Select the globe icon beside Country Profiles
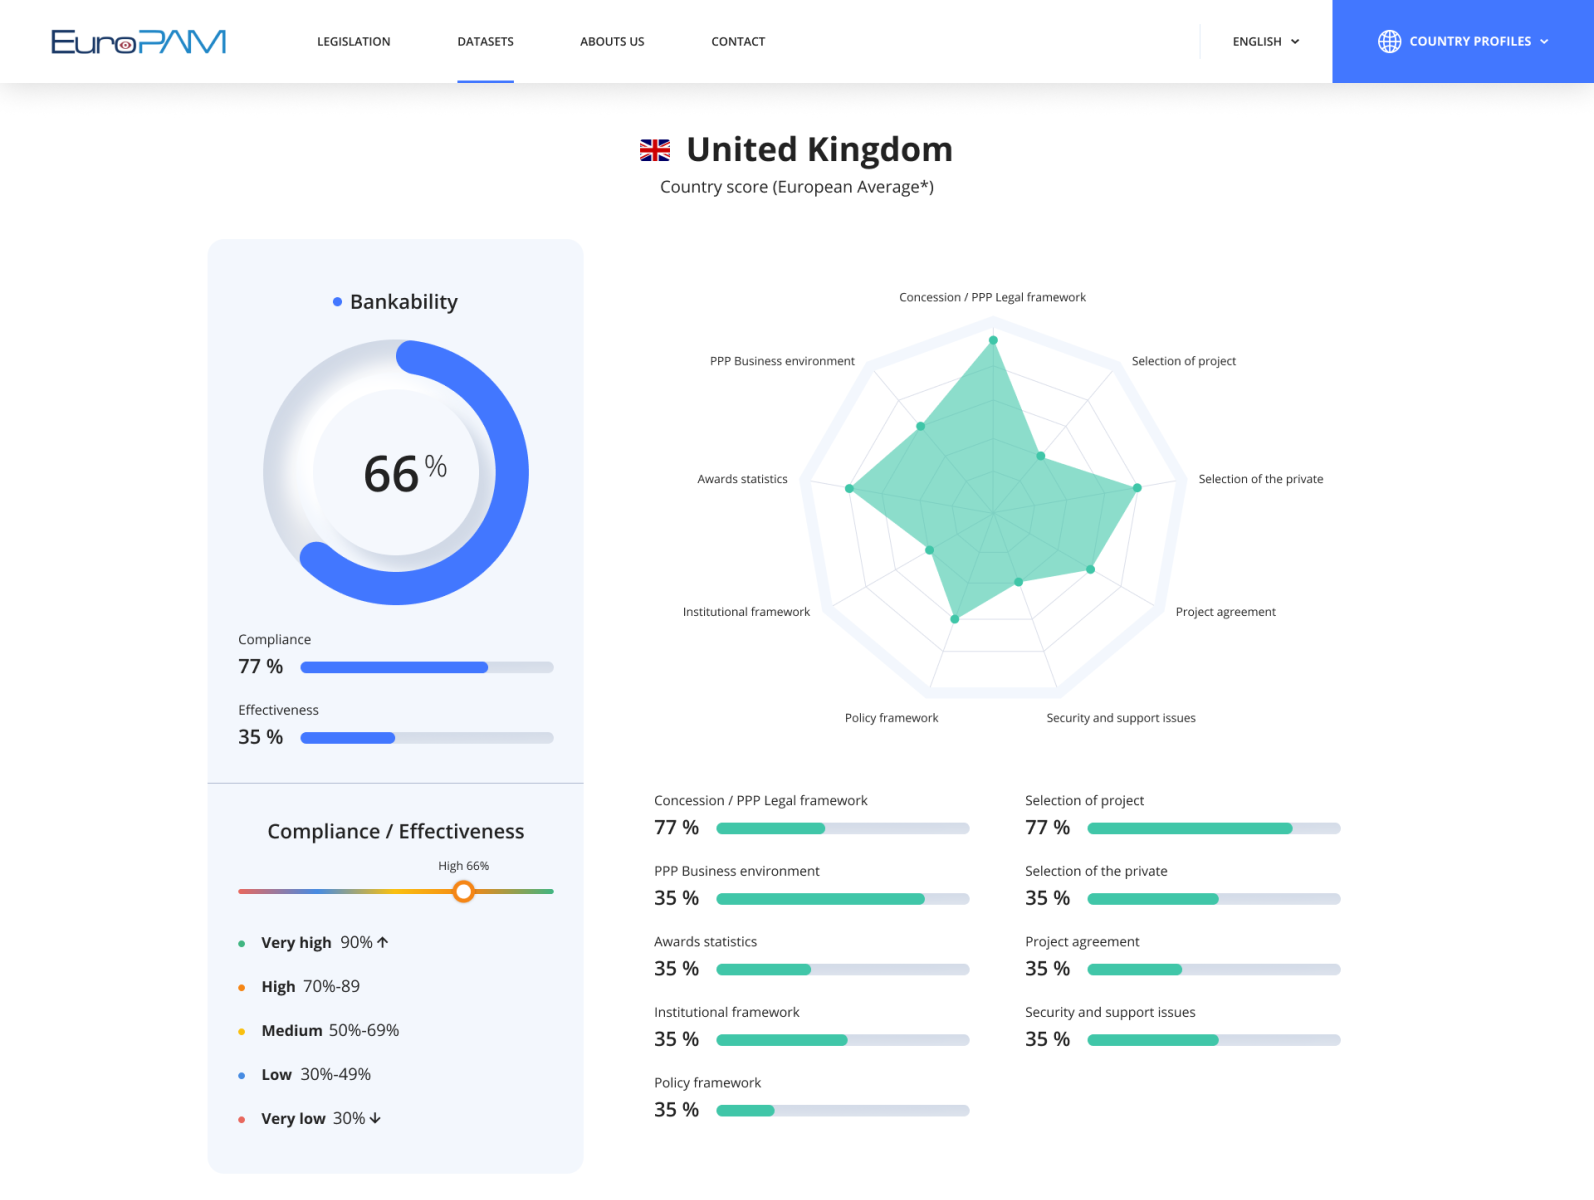Viewport: 1594px width, 1200px height. click(x=1391, y=41)
